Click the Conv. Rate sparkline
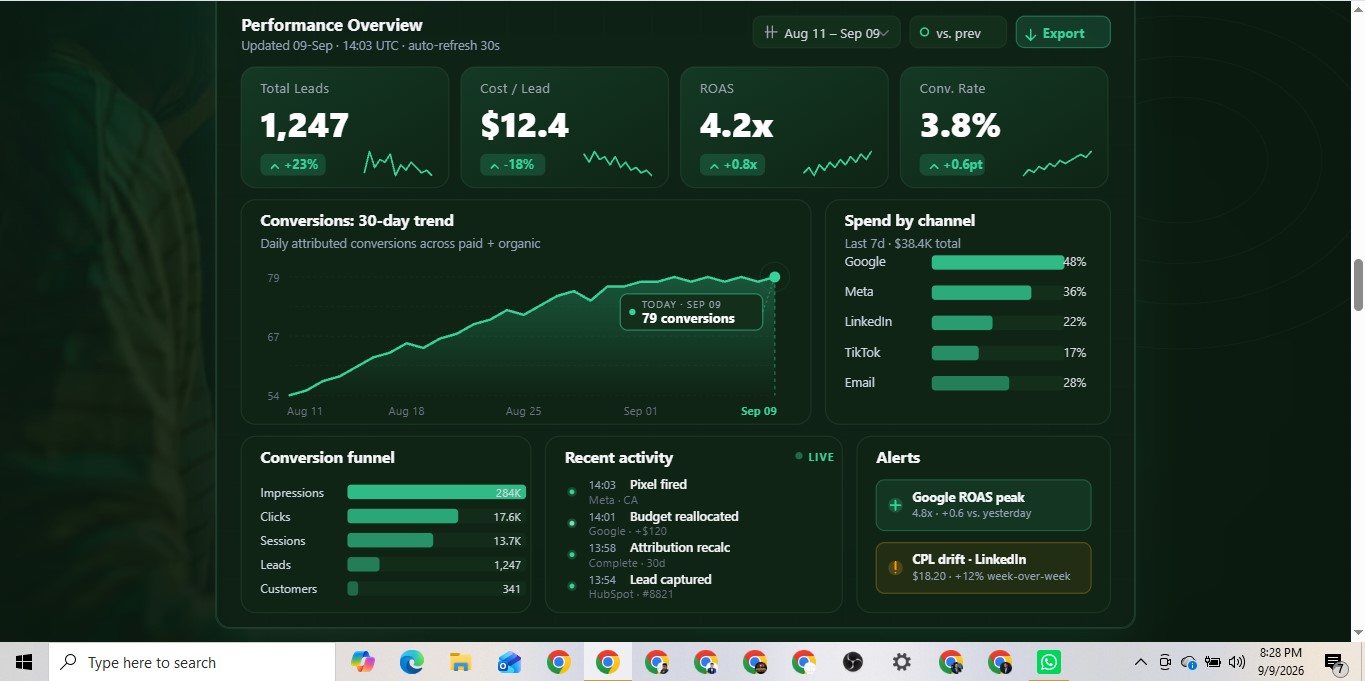 click(1058, 164)
